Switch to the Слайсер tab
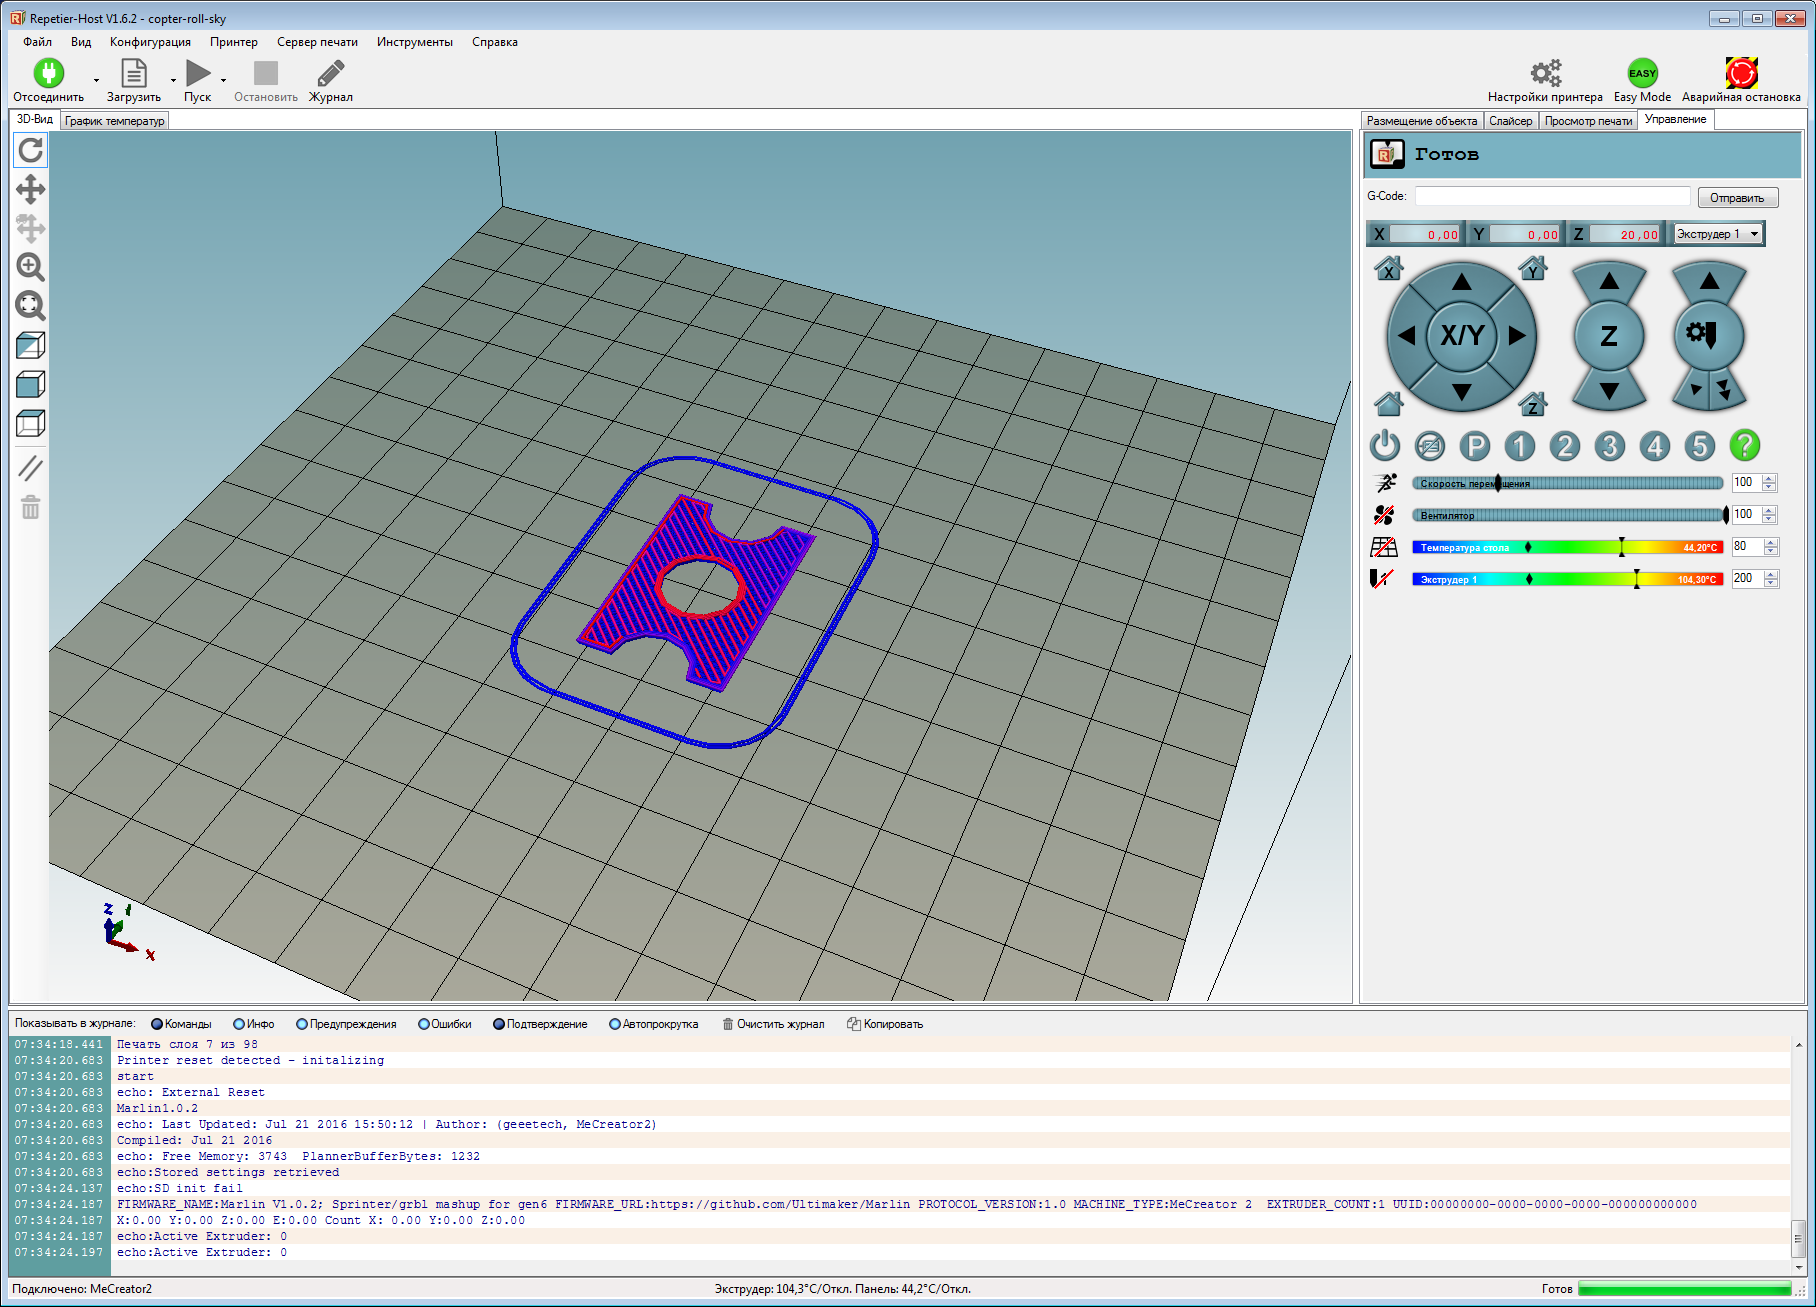 [x=1510, y=121]
